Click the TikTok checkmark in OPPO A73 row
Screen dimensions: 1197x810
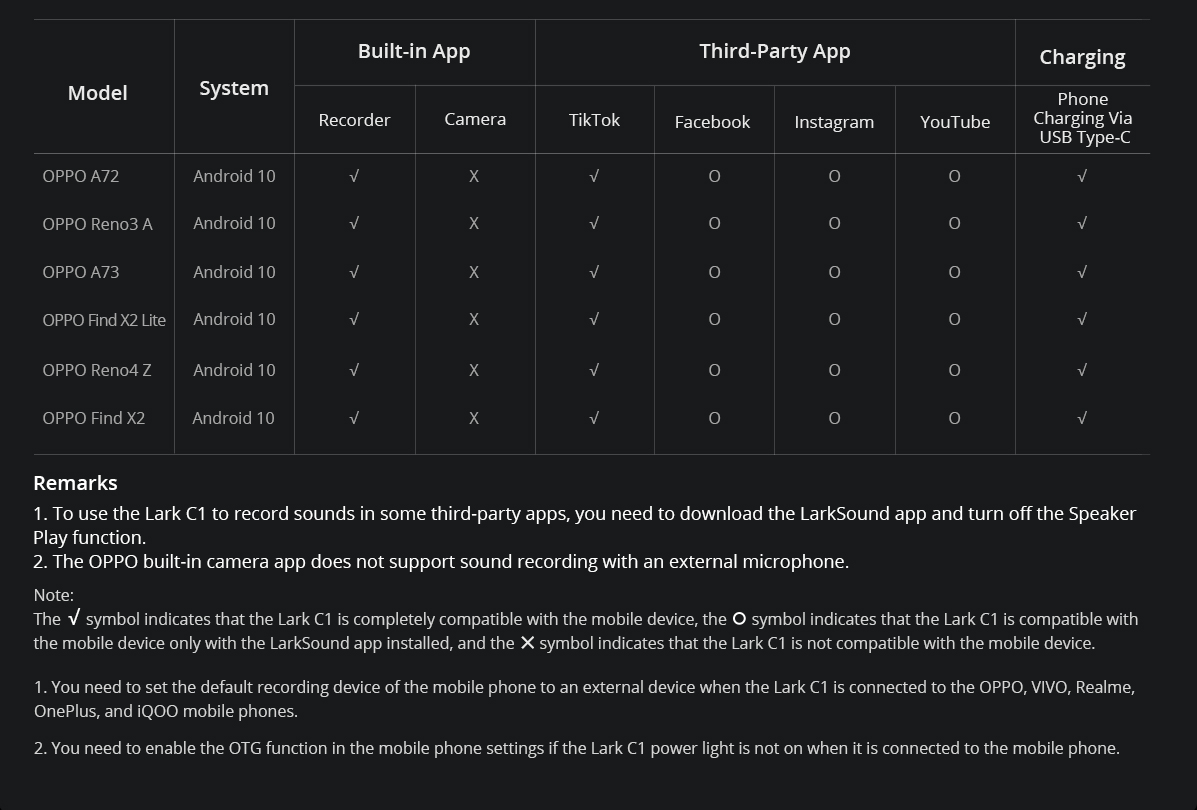point(594,272)
